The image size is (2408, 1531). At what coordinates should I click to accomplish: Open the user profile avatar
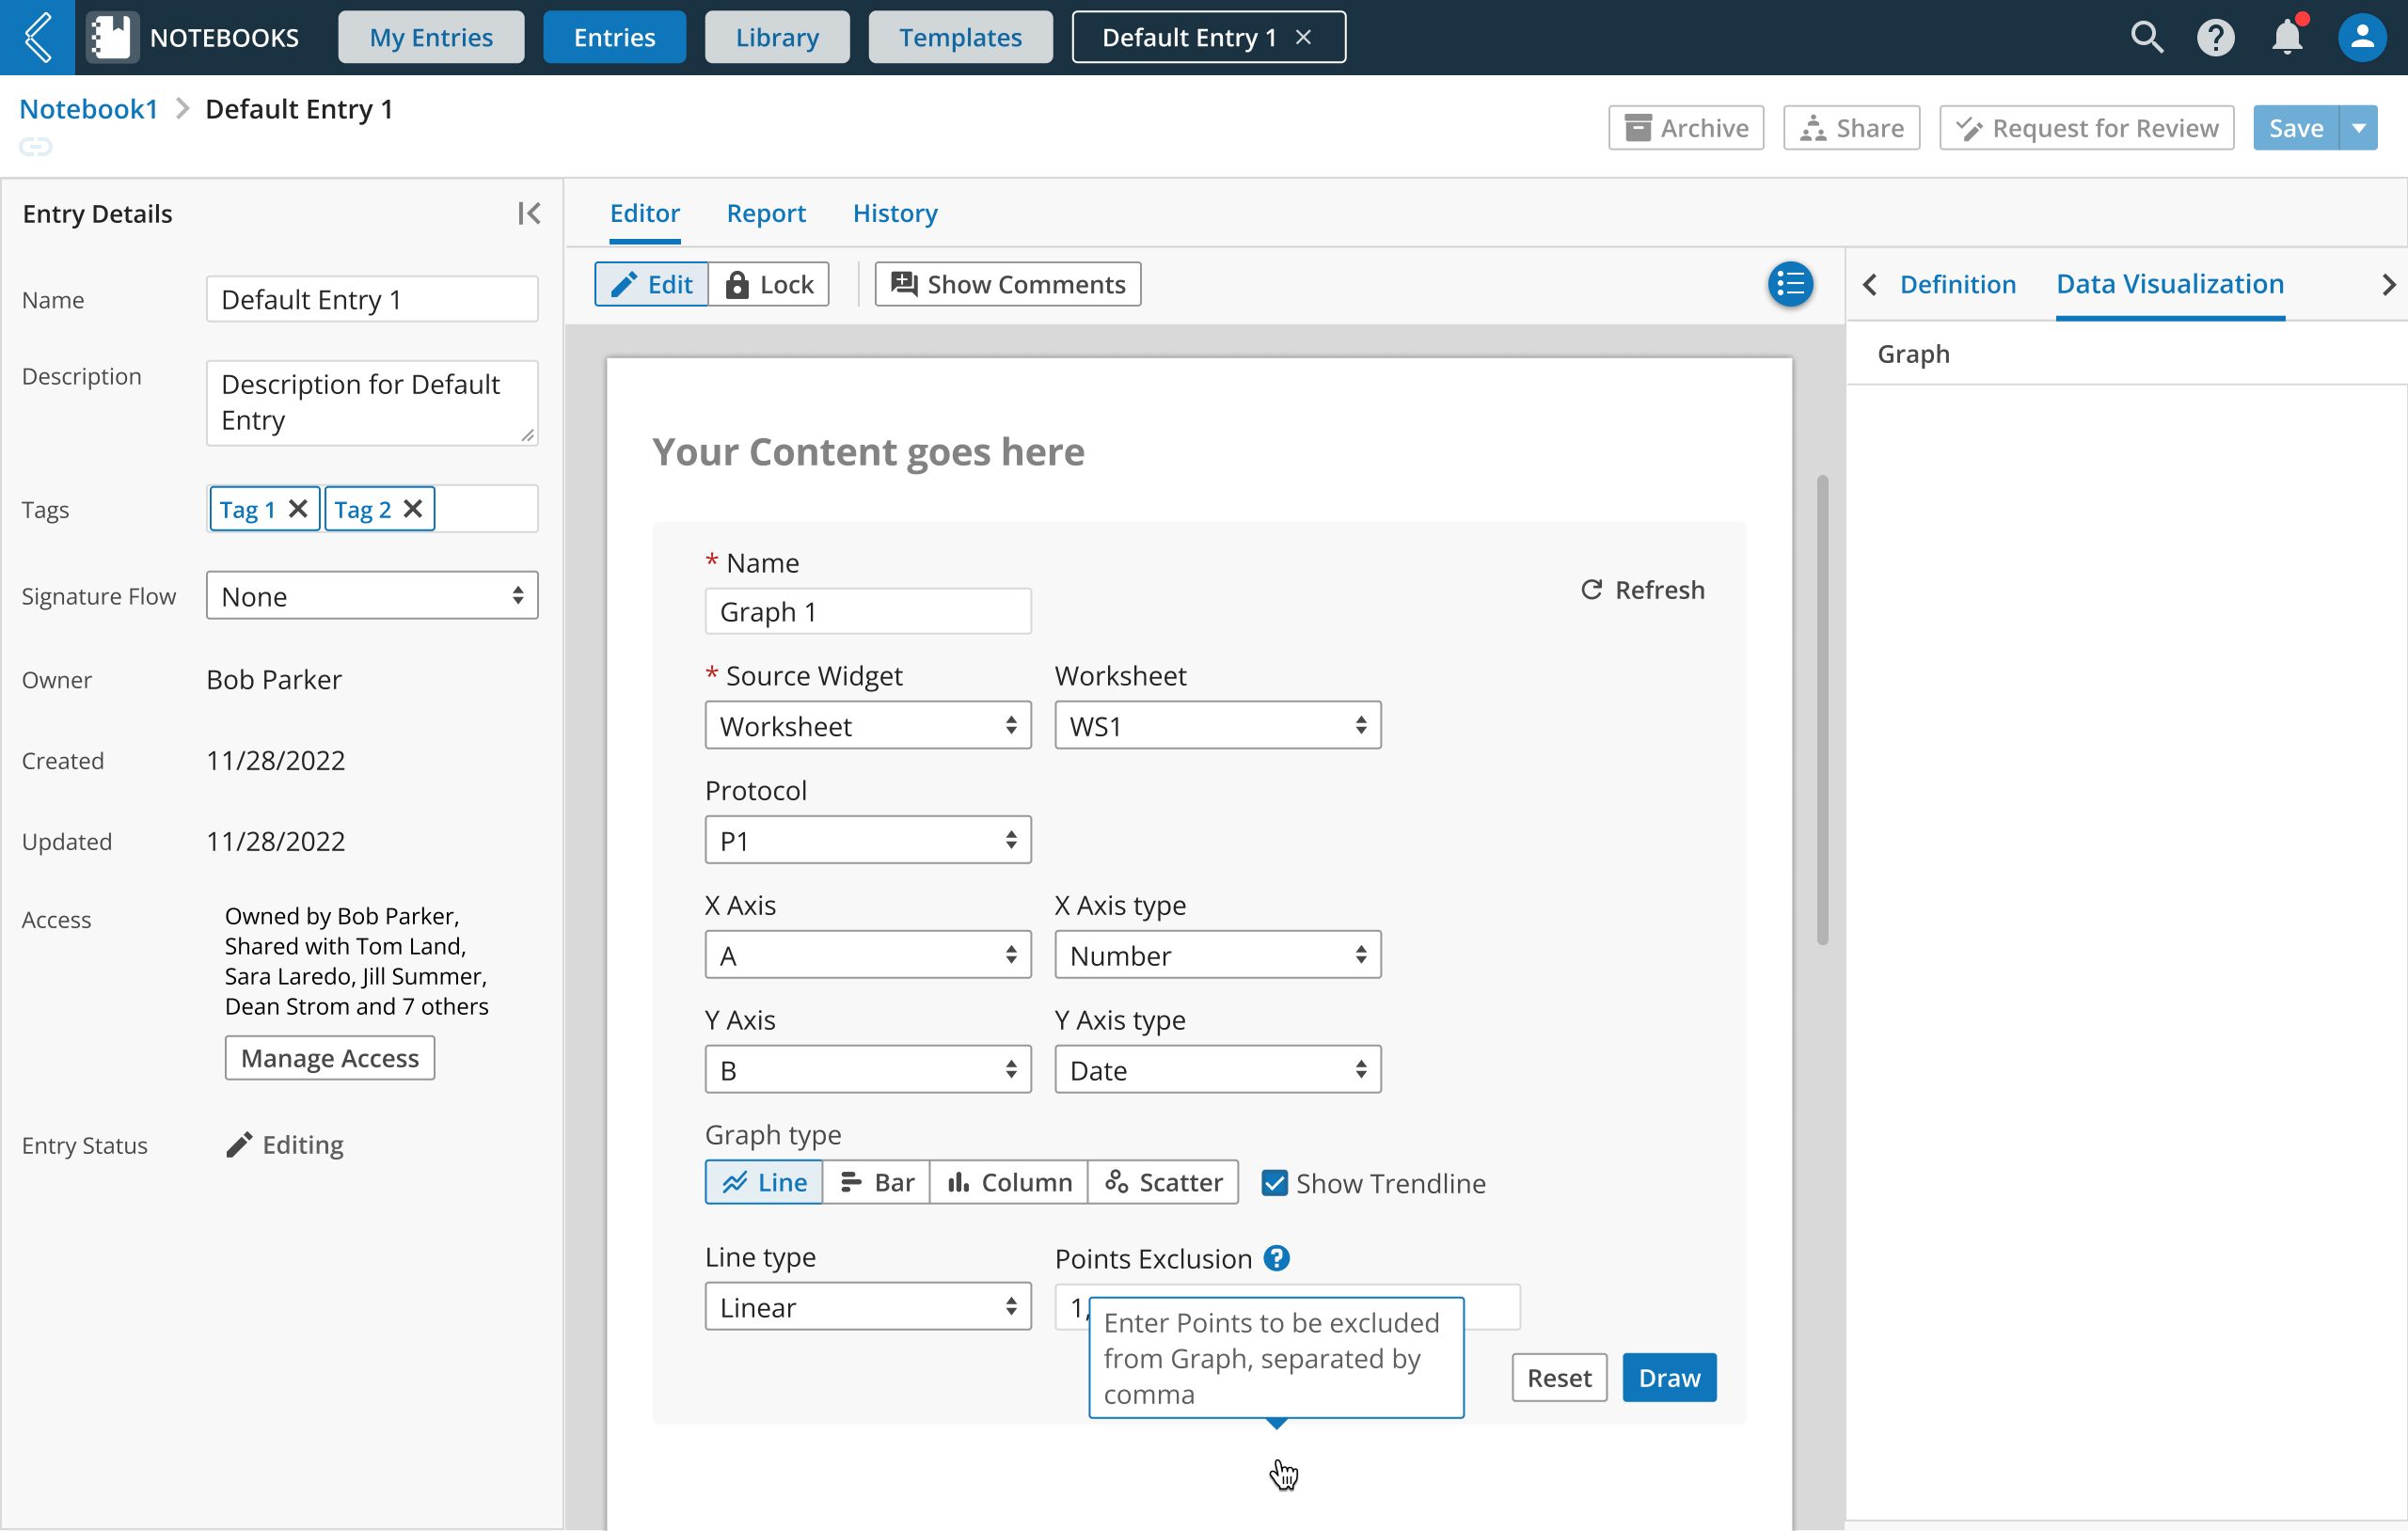click(x=2362, y=37)
